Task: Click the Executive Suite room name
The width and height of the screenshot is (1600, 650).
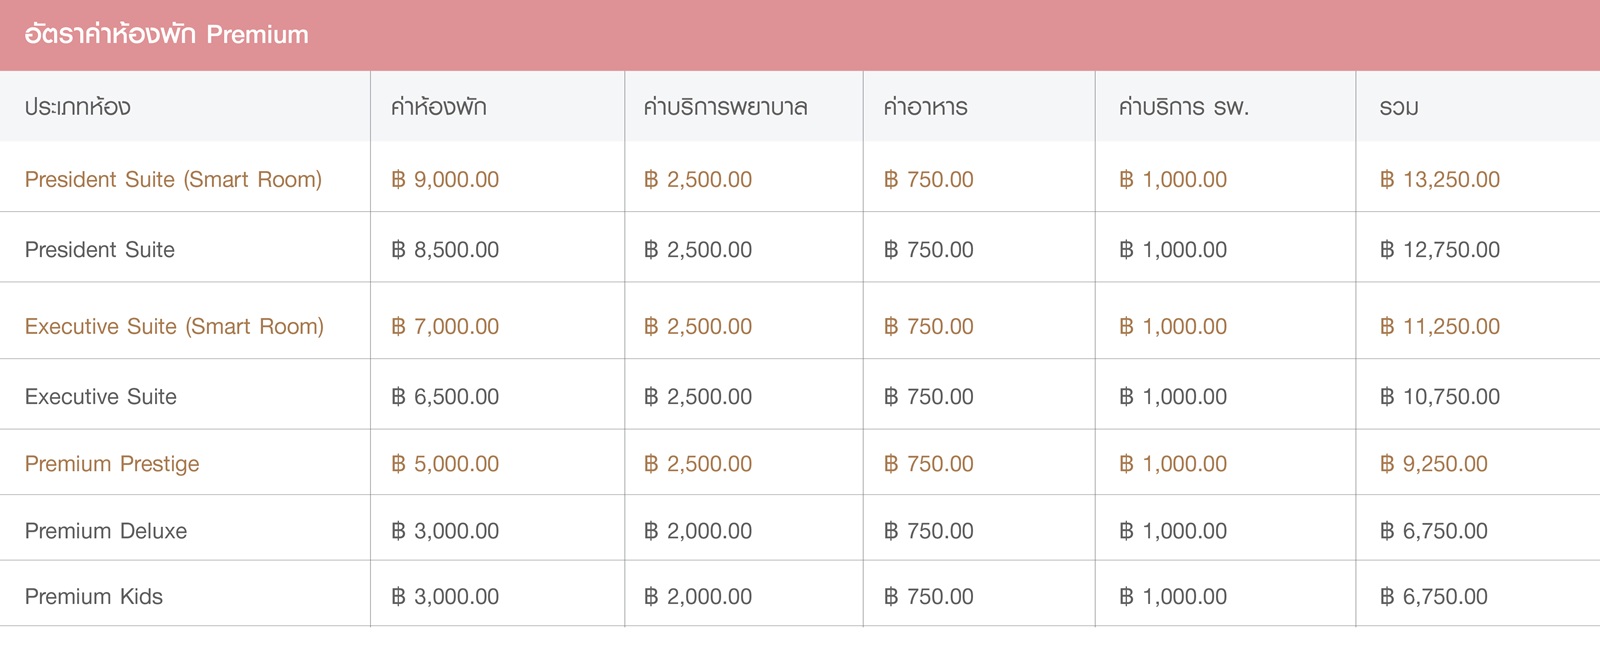Action: 101,397
